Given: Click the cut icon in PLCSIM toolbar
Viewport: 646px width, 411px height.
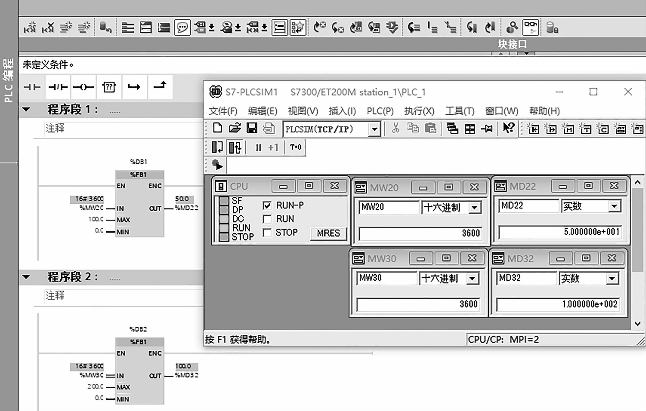Looking at the screenshot, I should (x=396, y=128).
